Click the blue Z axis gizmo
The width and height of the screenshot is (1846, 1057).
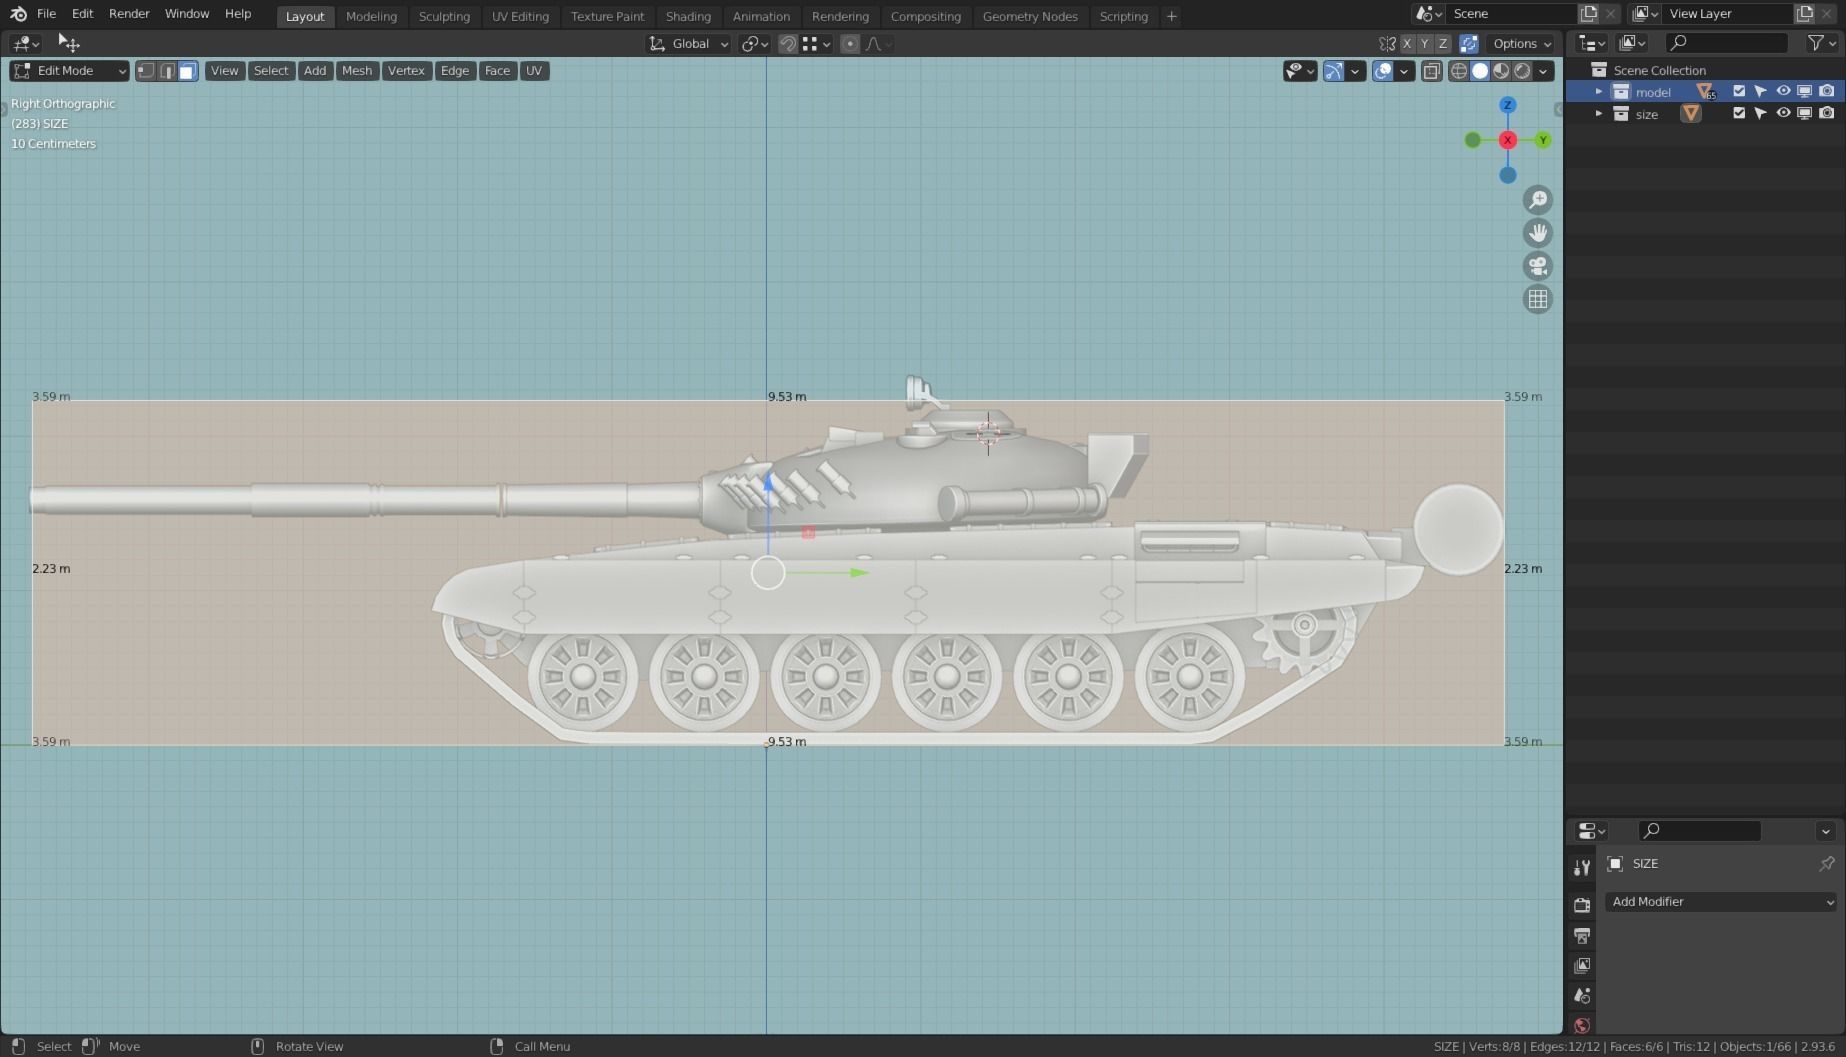pyautogui.click(x=1508, y=105)
